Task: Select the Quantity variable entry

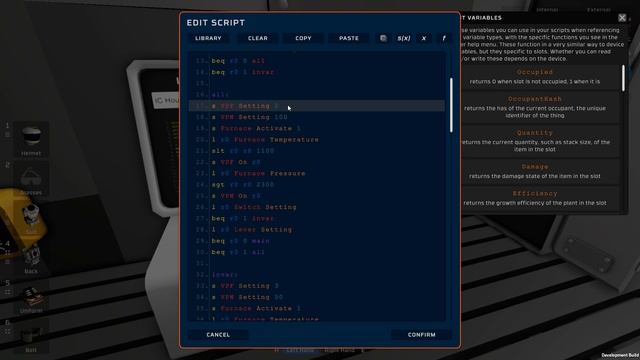Action: [535, 141]
